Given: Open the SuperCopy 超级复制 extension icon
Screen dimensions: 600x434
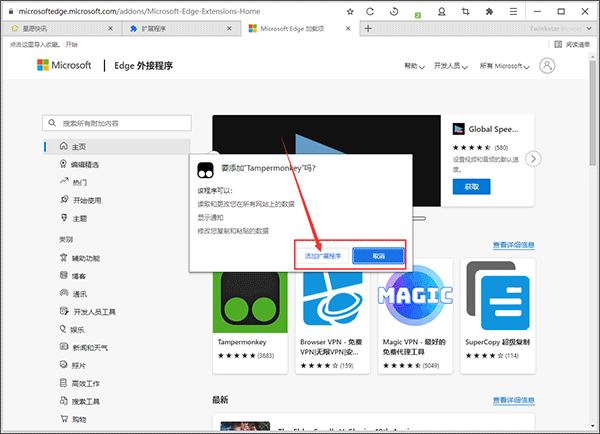Looking at the screenshot, I should point(496,297).
